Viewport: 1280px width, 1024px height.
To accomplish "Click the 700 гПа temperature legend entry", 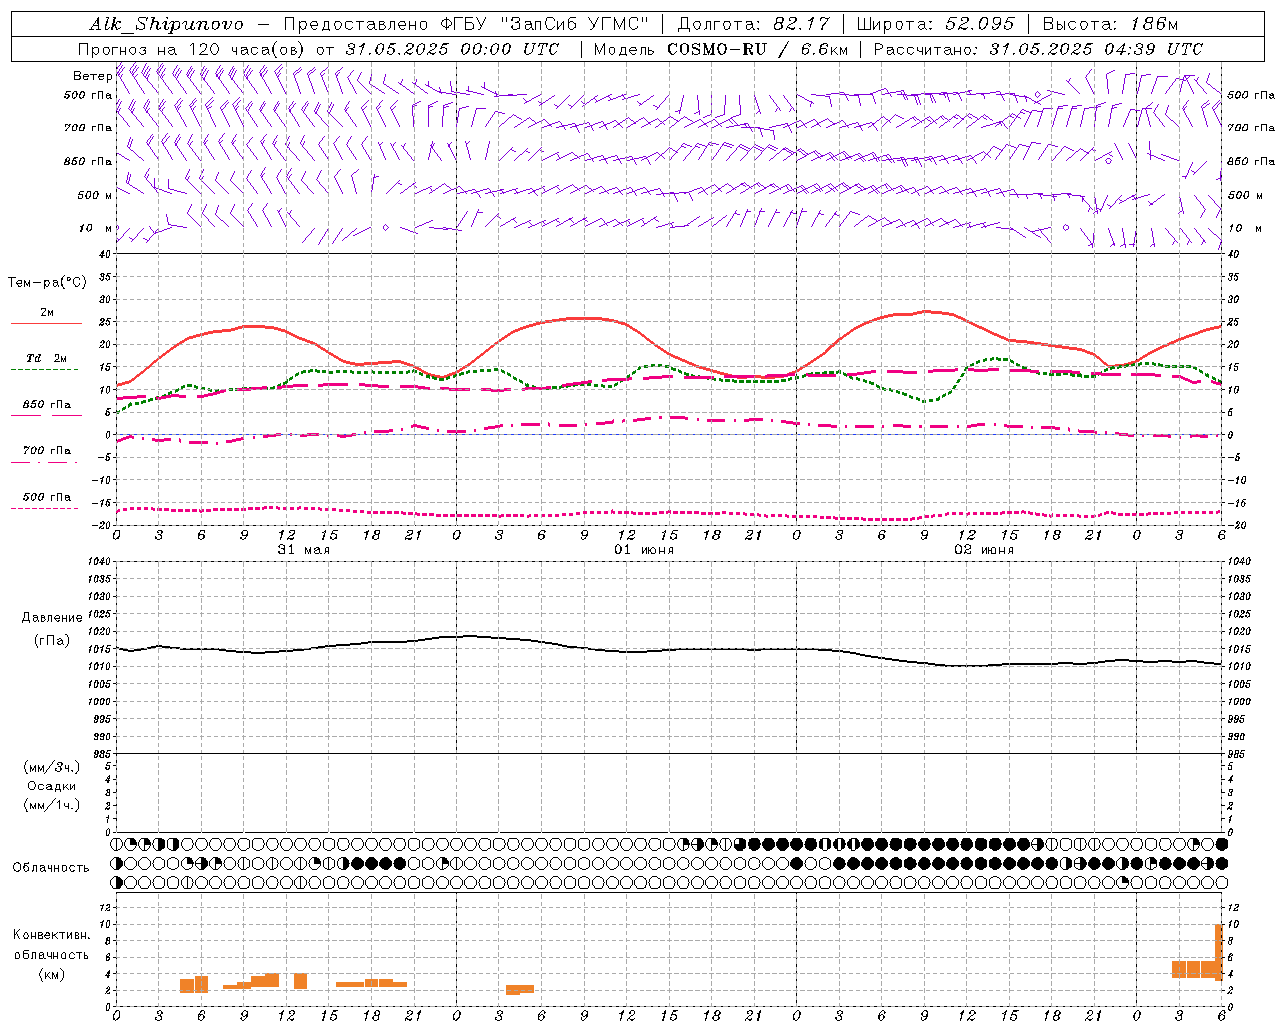I will pyautogui.click(x=46, y=451).
